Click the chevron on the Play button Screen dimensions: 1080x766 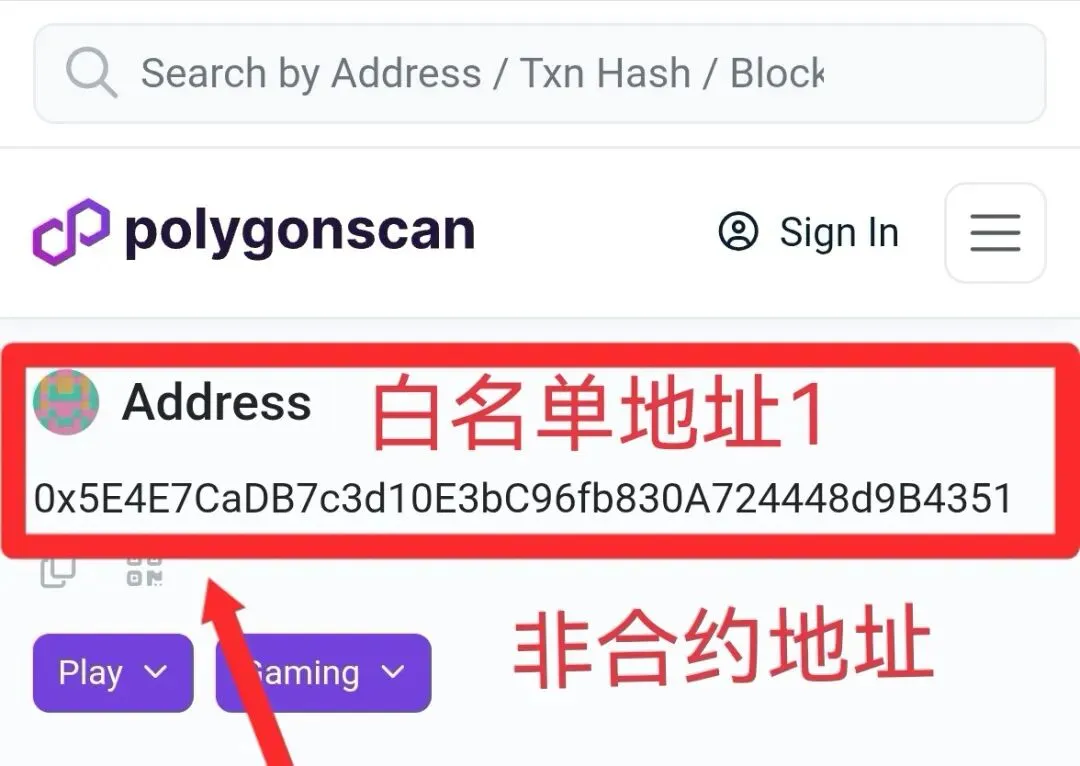point(156,672)
